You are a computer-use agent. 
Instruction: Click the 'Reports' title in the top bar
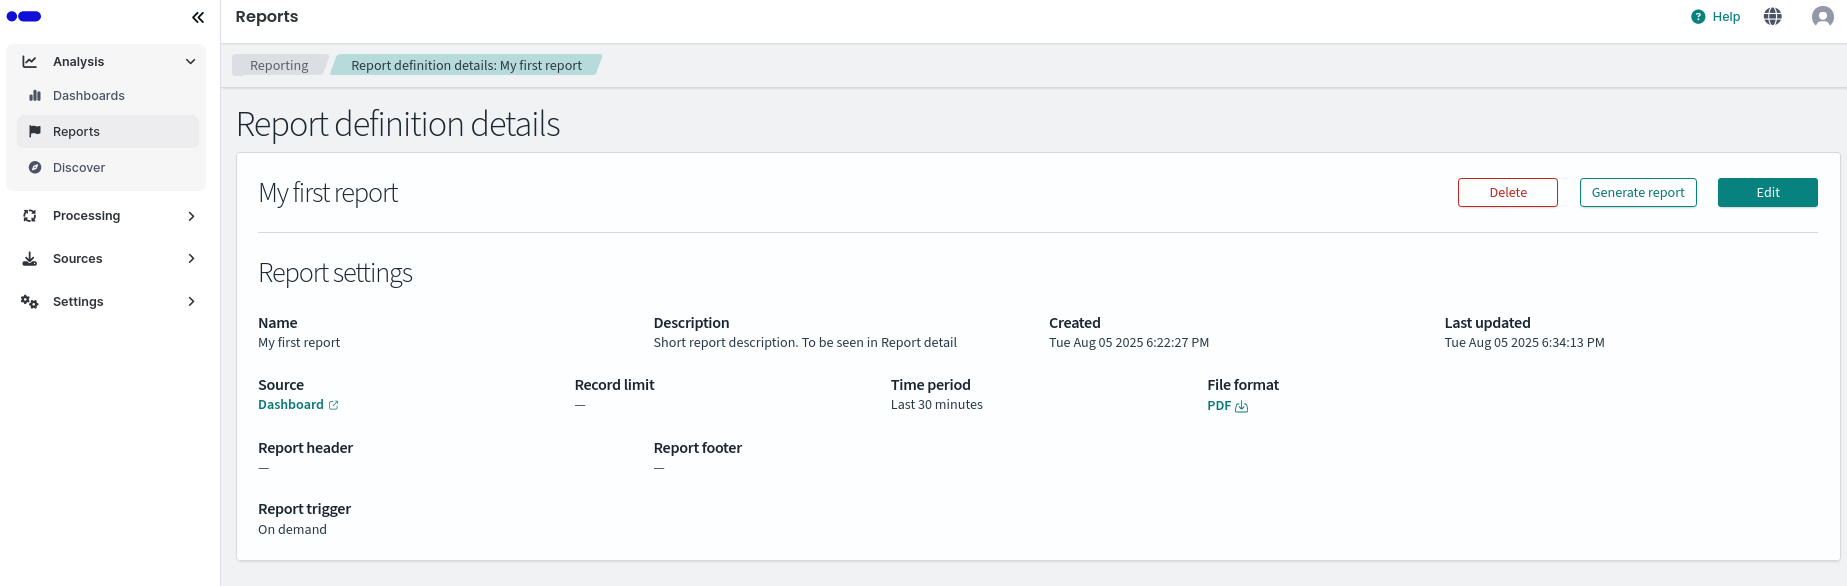267,17
